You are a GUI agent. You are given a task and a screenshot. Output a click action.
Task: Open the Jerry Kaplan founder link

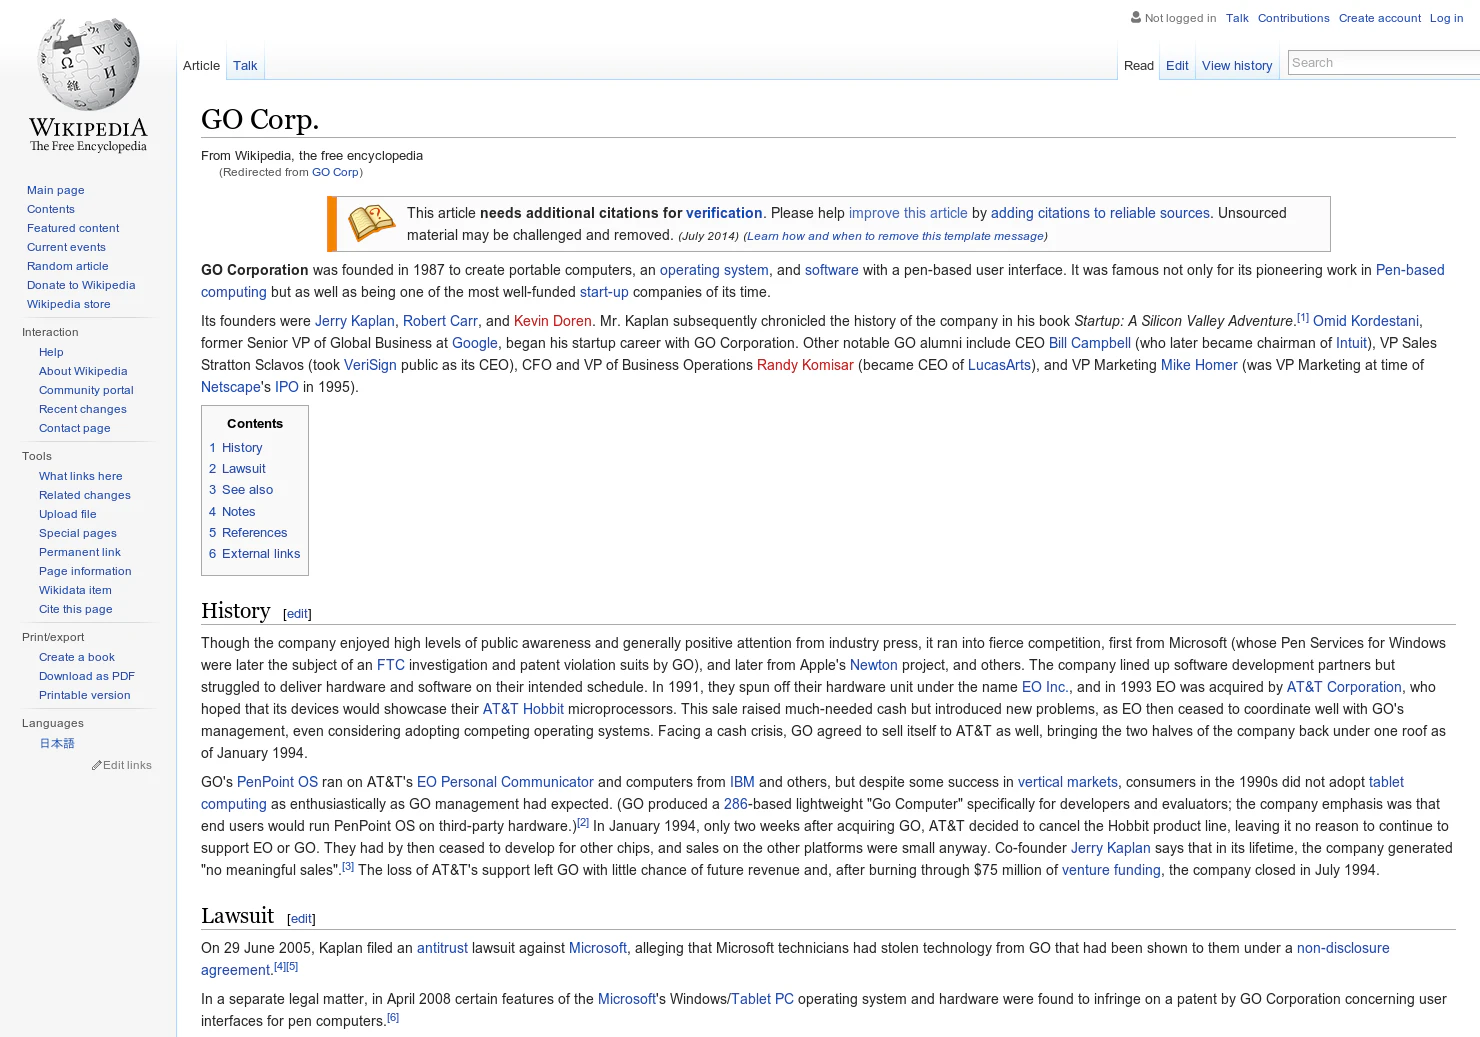355,321
